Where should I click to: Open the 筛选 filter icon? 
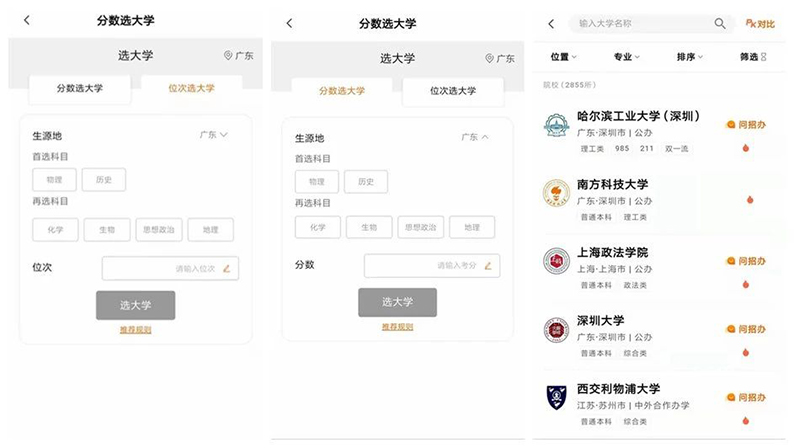(764, 57)
